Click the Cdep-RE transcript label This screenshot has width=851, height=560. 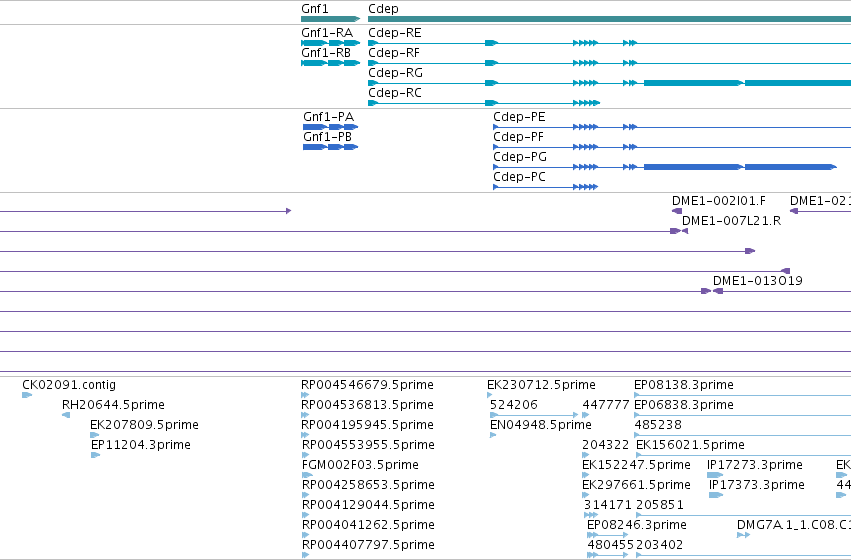click(395, 33)
